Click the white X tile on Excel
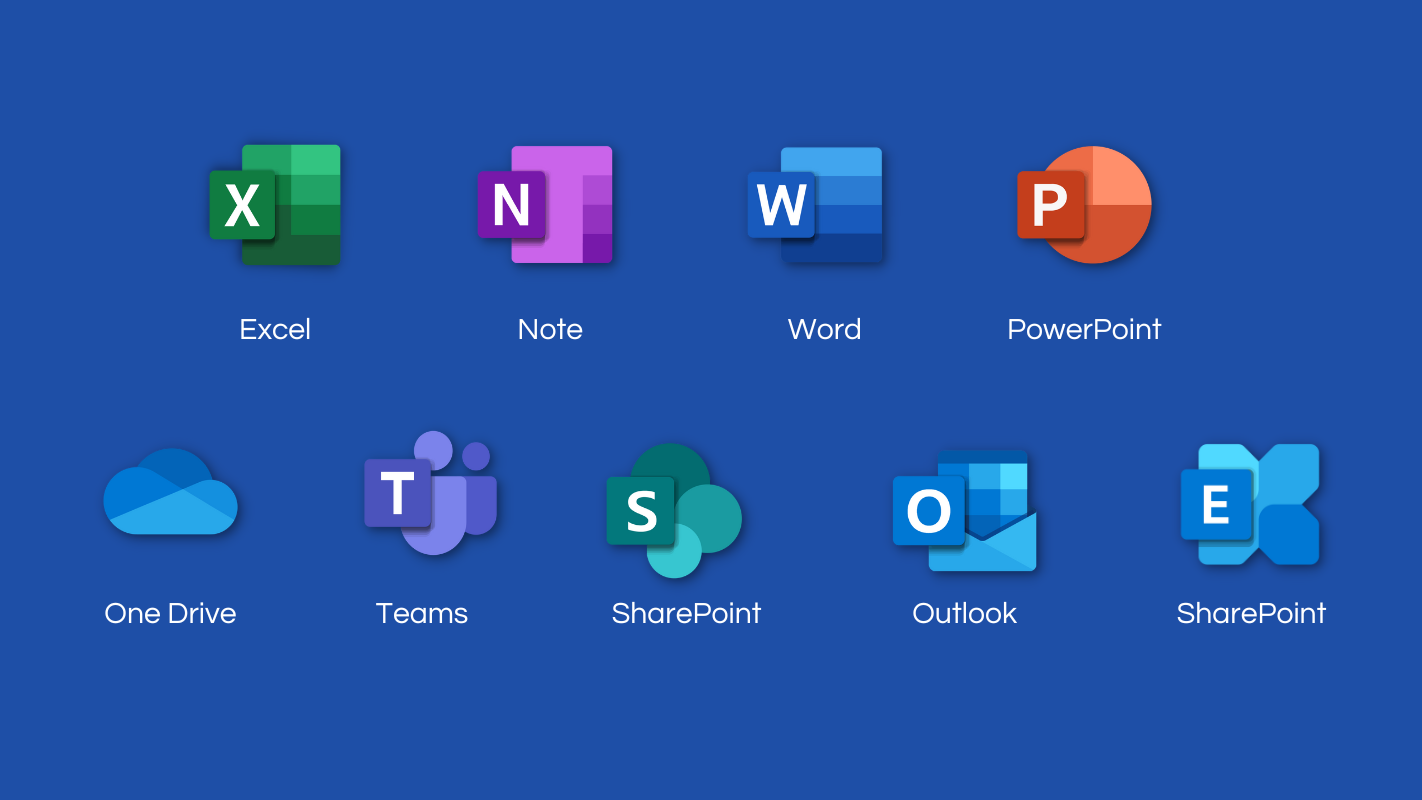The height and width of the screenshot is (800, 1422). (x=242, y=205)
